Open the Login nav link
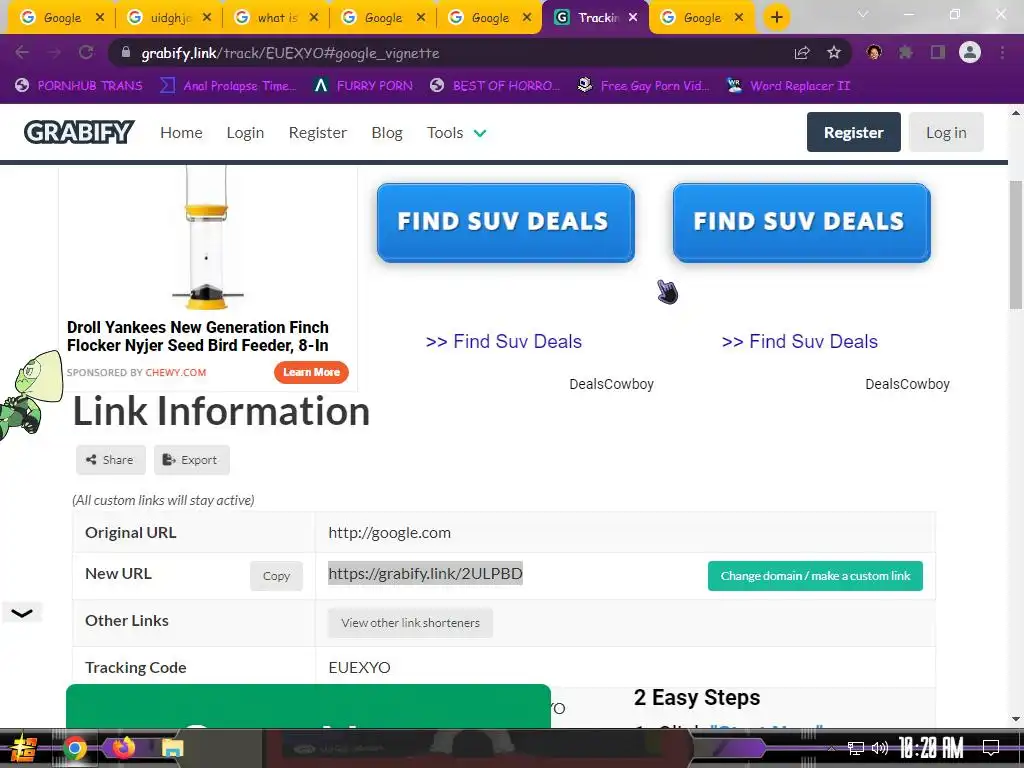1024x768 pixels. (245, 133)
